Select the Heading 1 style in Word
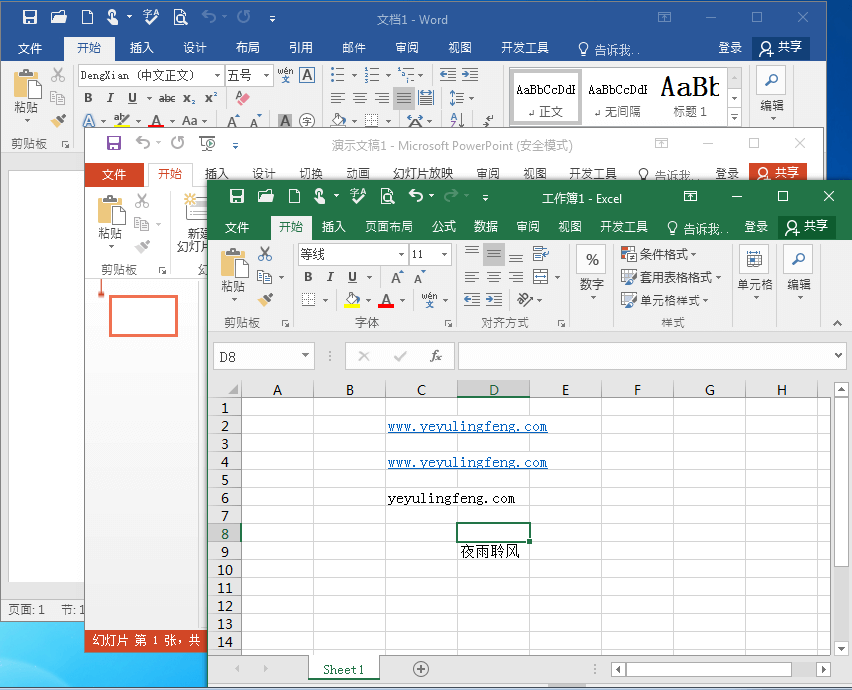The image size is (852, 690). click(x=690, y=95)
